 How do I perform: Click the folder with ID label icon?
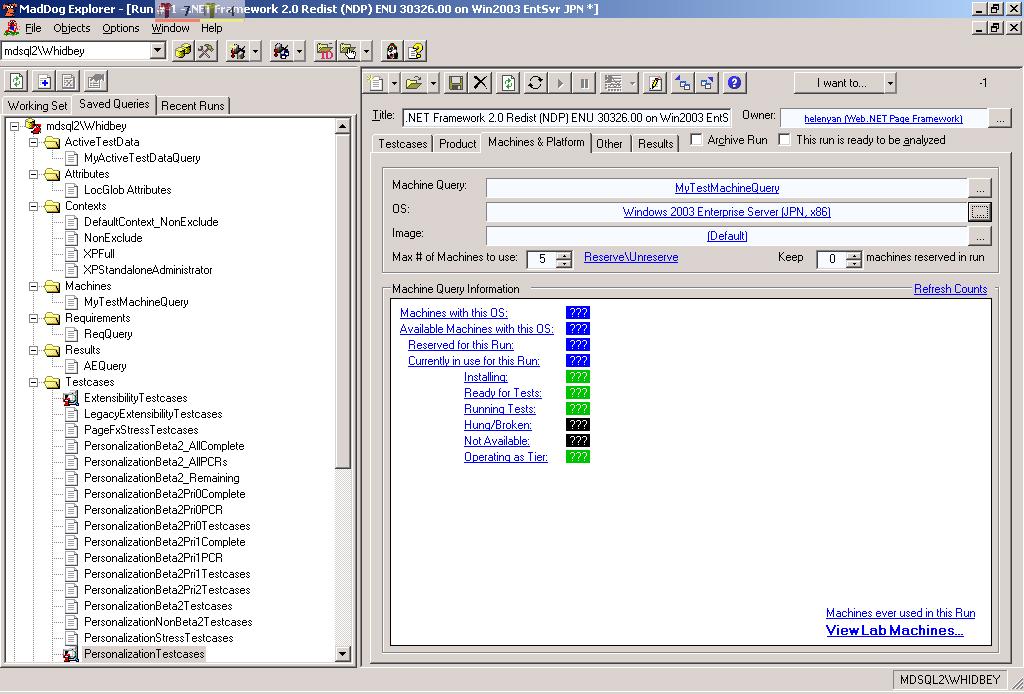click(325, 51)
